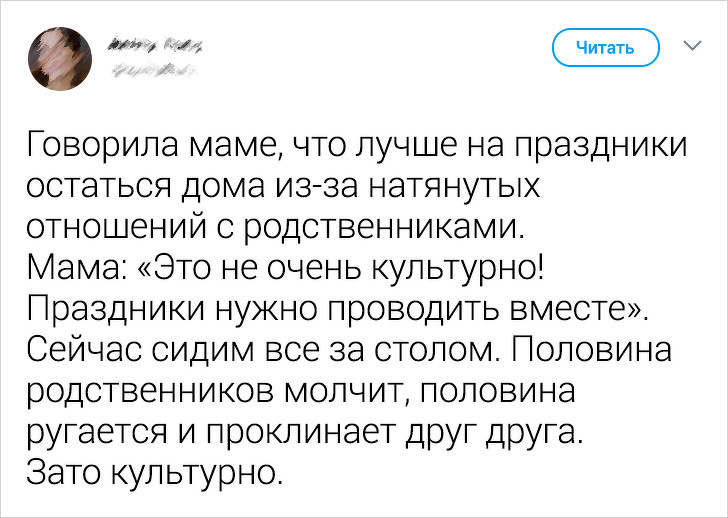Screen dimensions: 728x518
Task: Click the final line 'Зато культурно.'
Action: click(x=149, y=472)
